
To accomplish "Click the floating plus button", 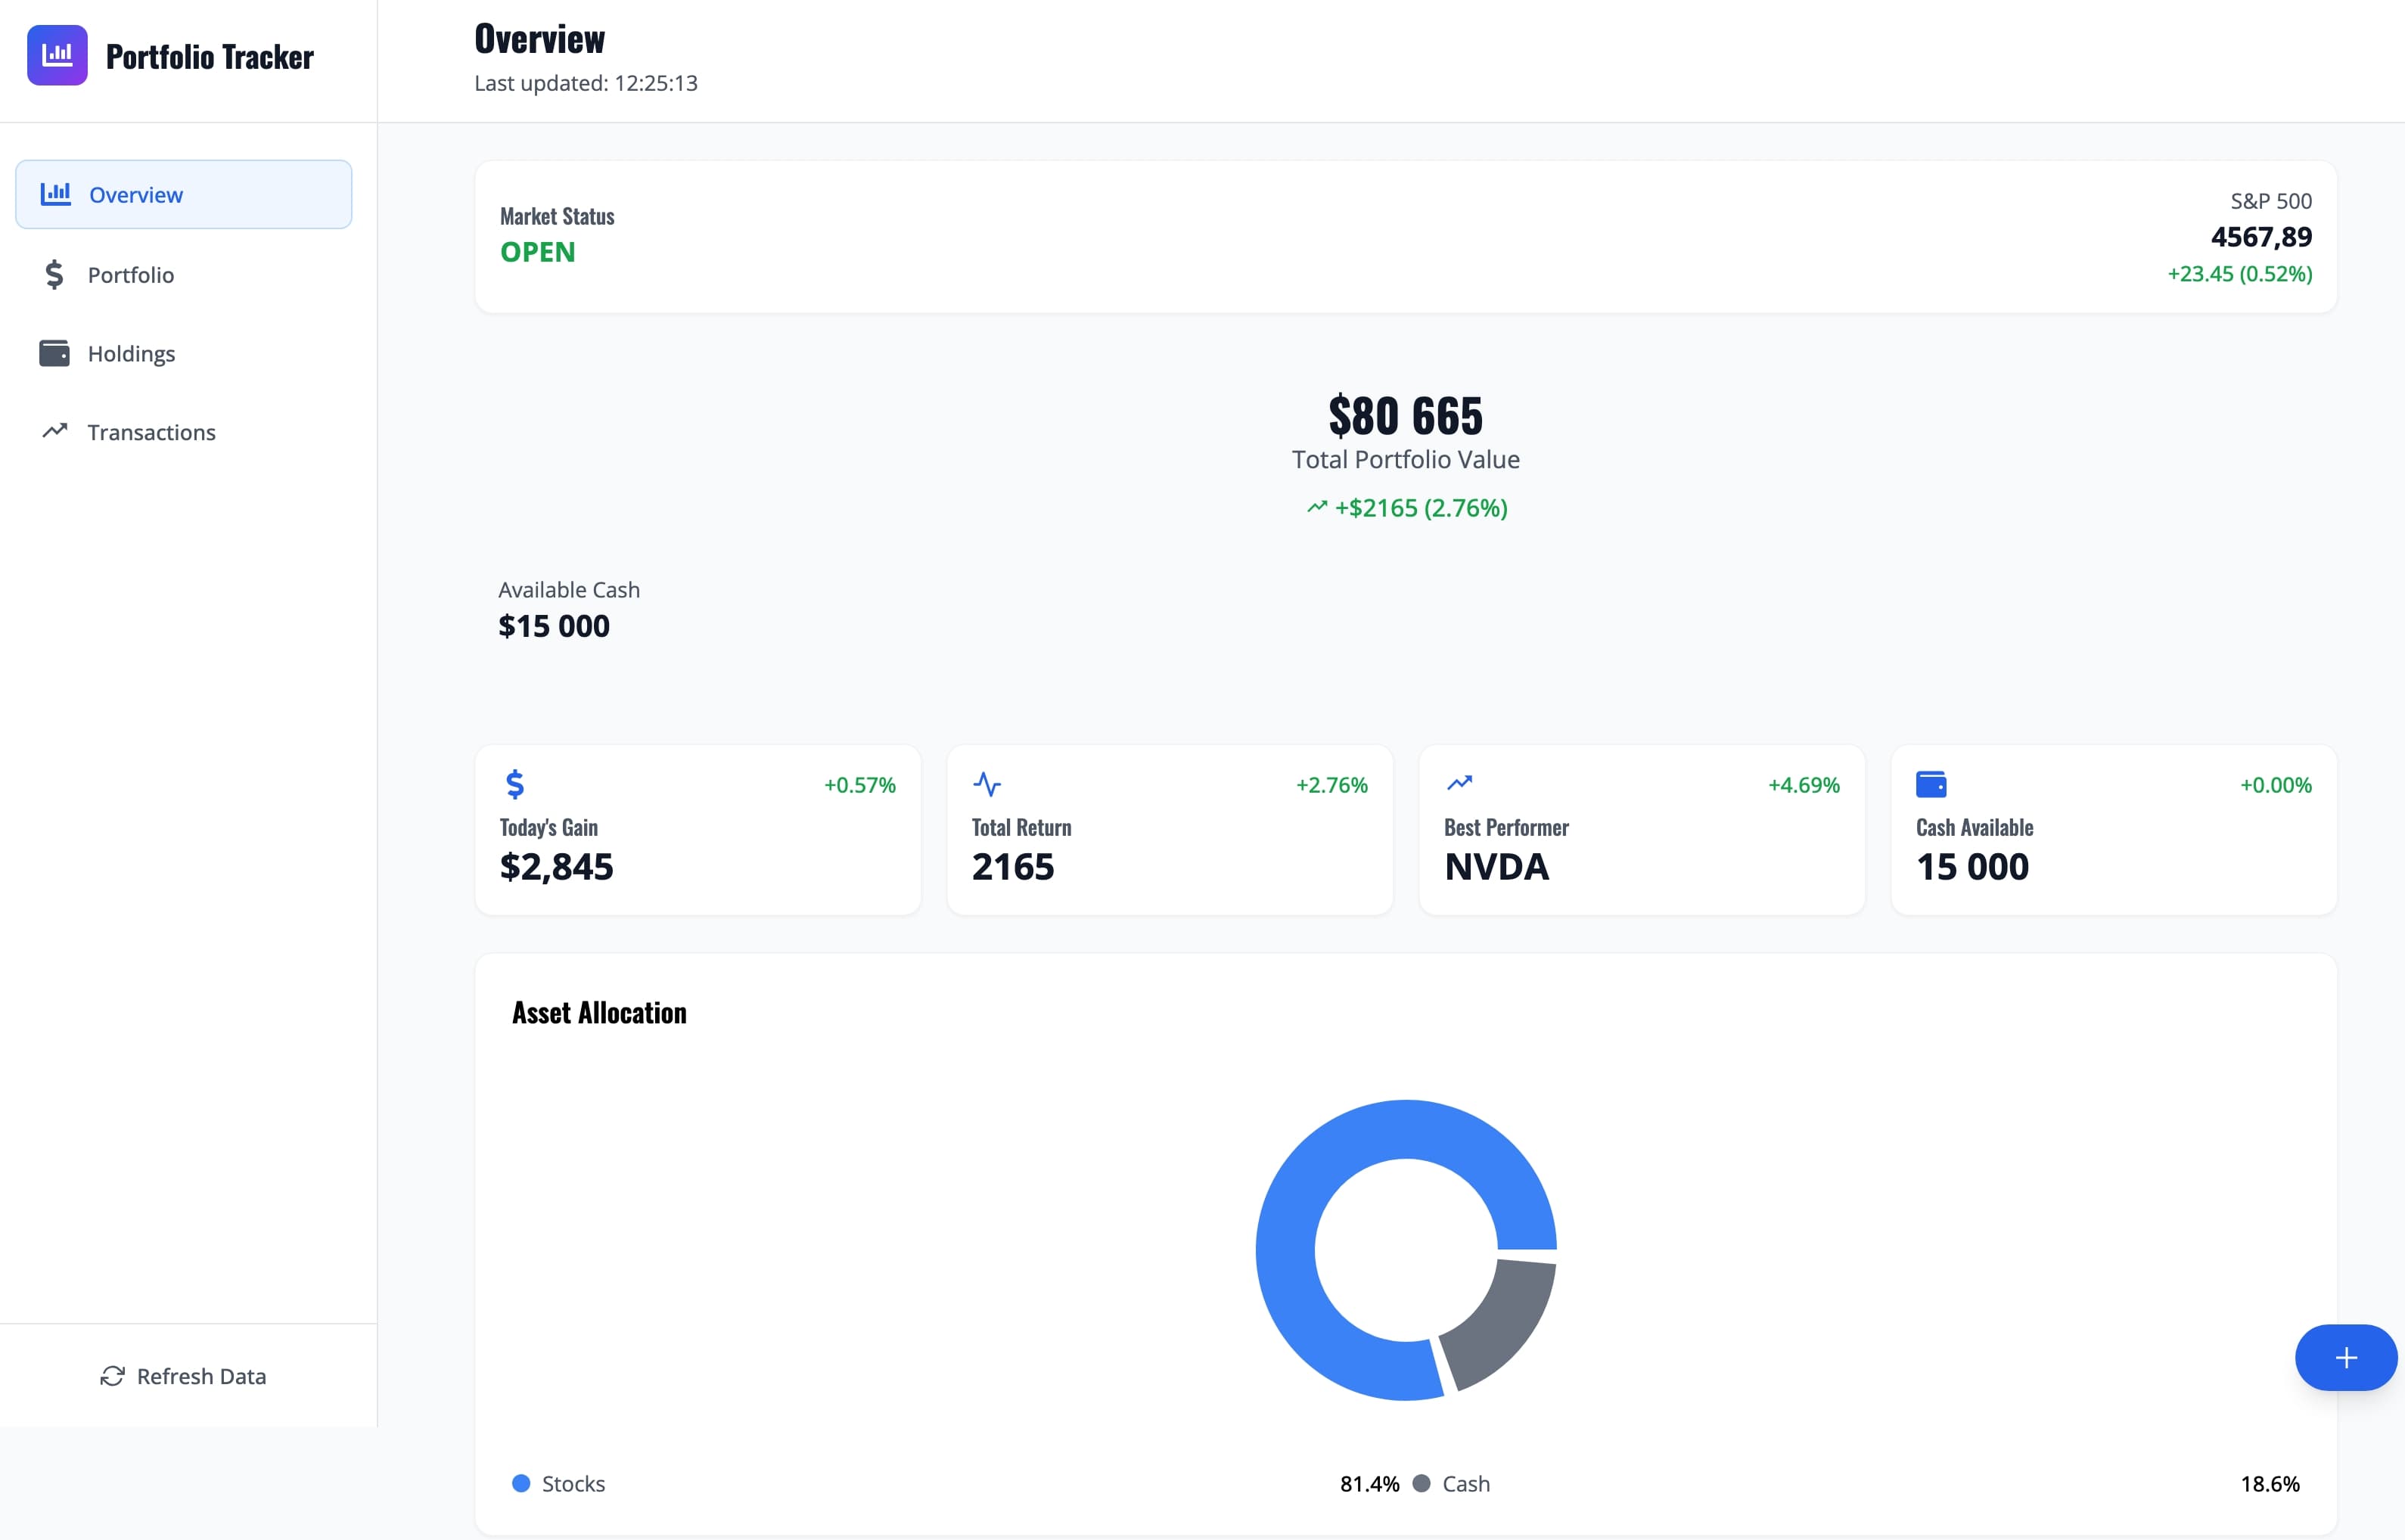I will (x=2345, y=1358).
